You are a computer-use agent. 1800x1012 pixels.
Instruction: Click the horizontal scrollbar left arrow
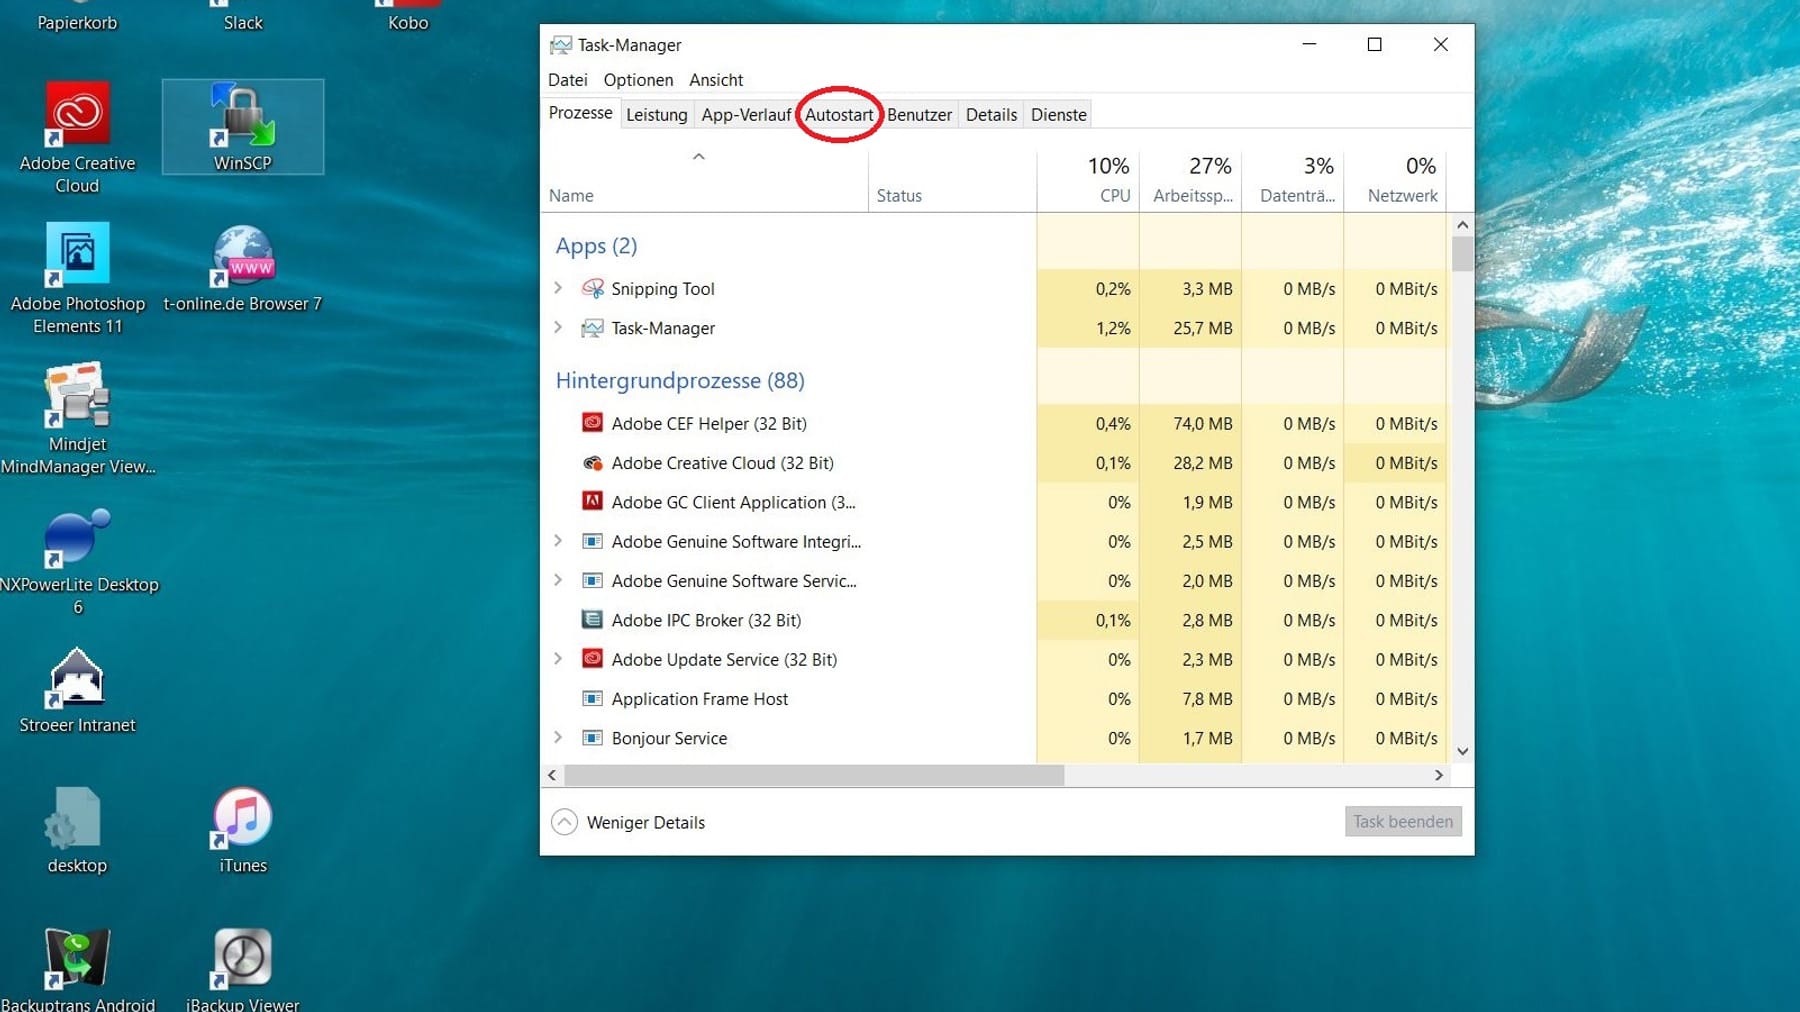(x=552, y=775)
